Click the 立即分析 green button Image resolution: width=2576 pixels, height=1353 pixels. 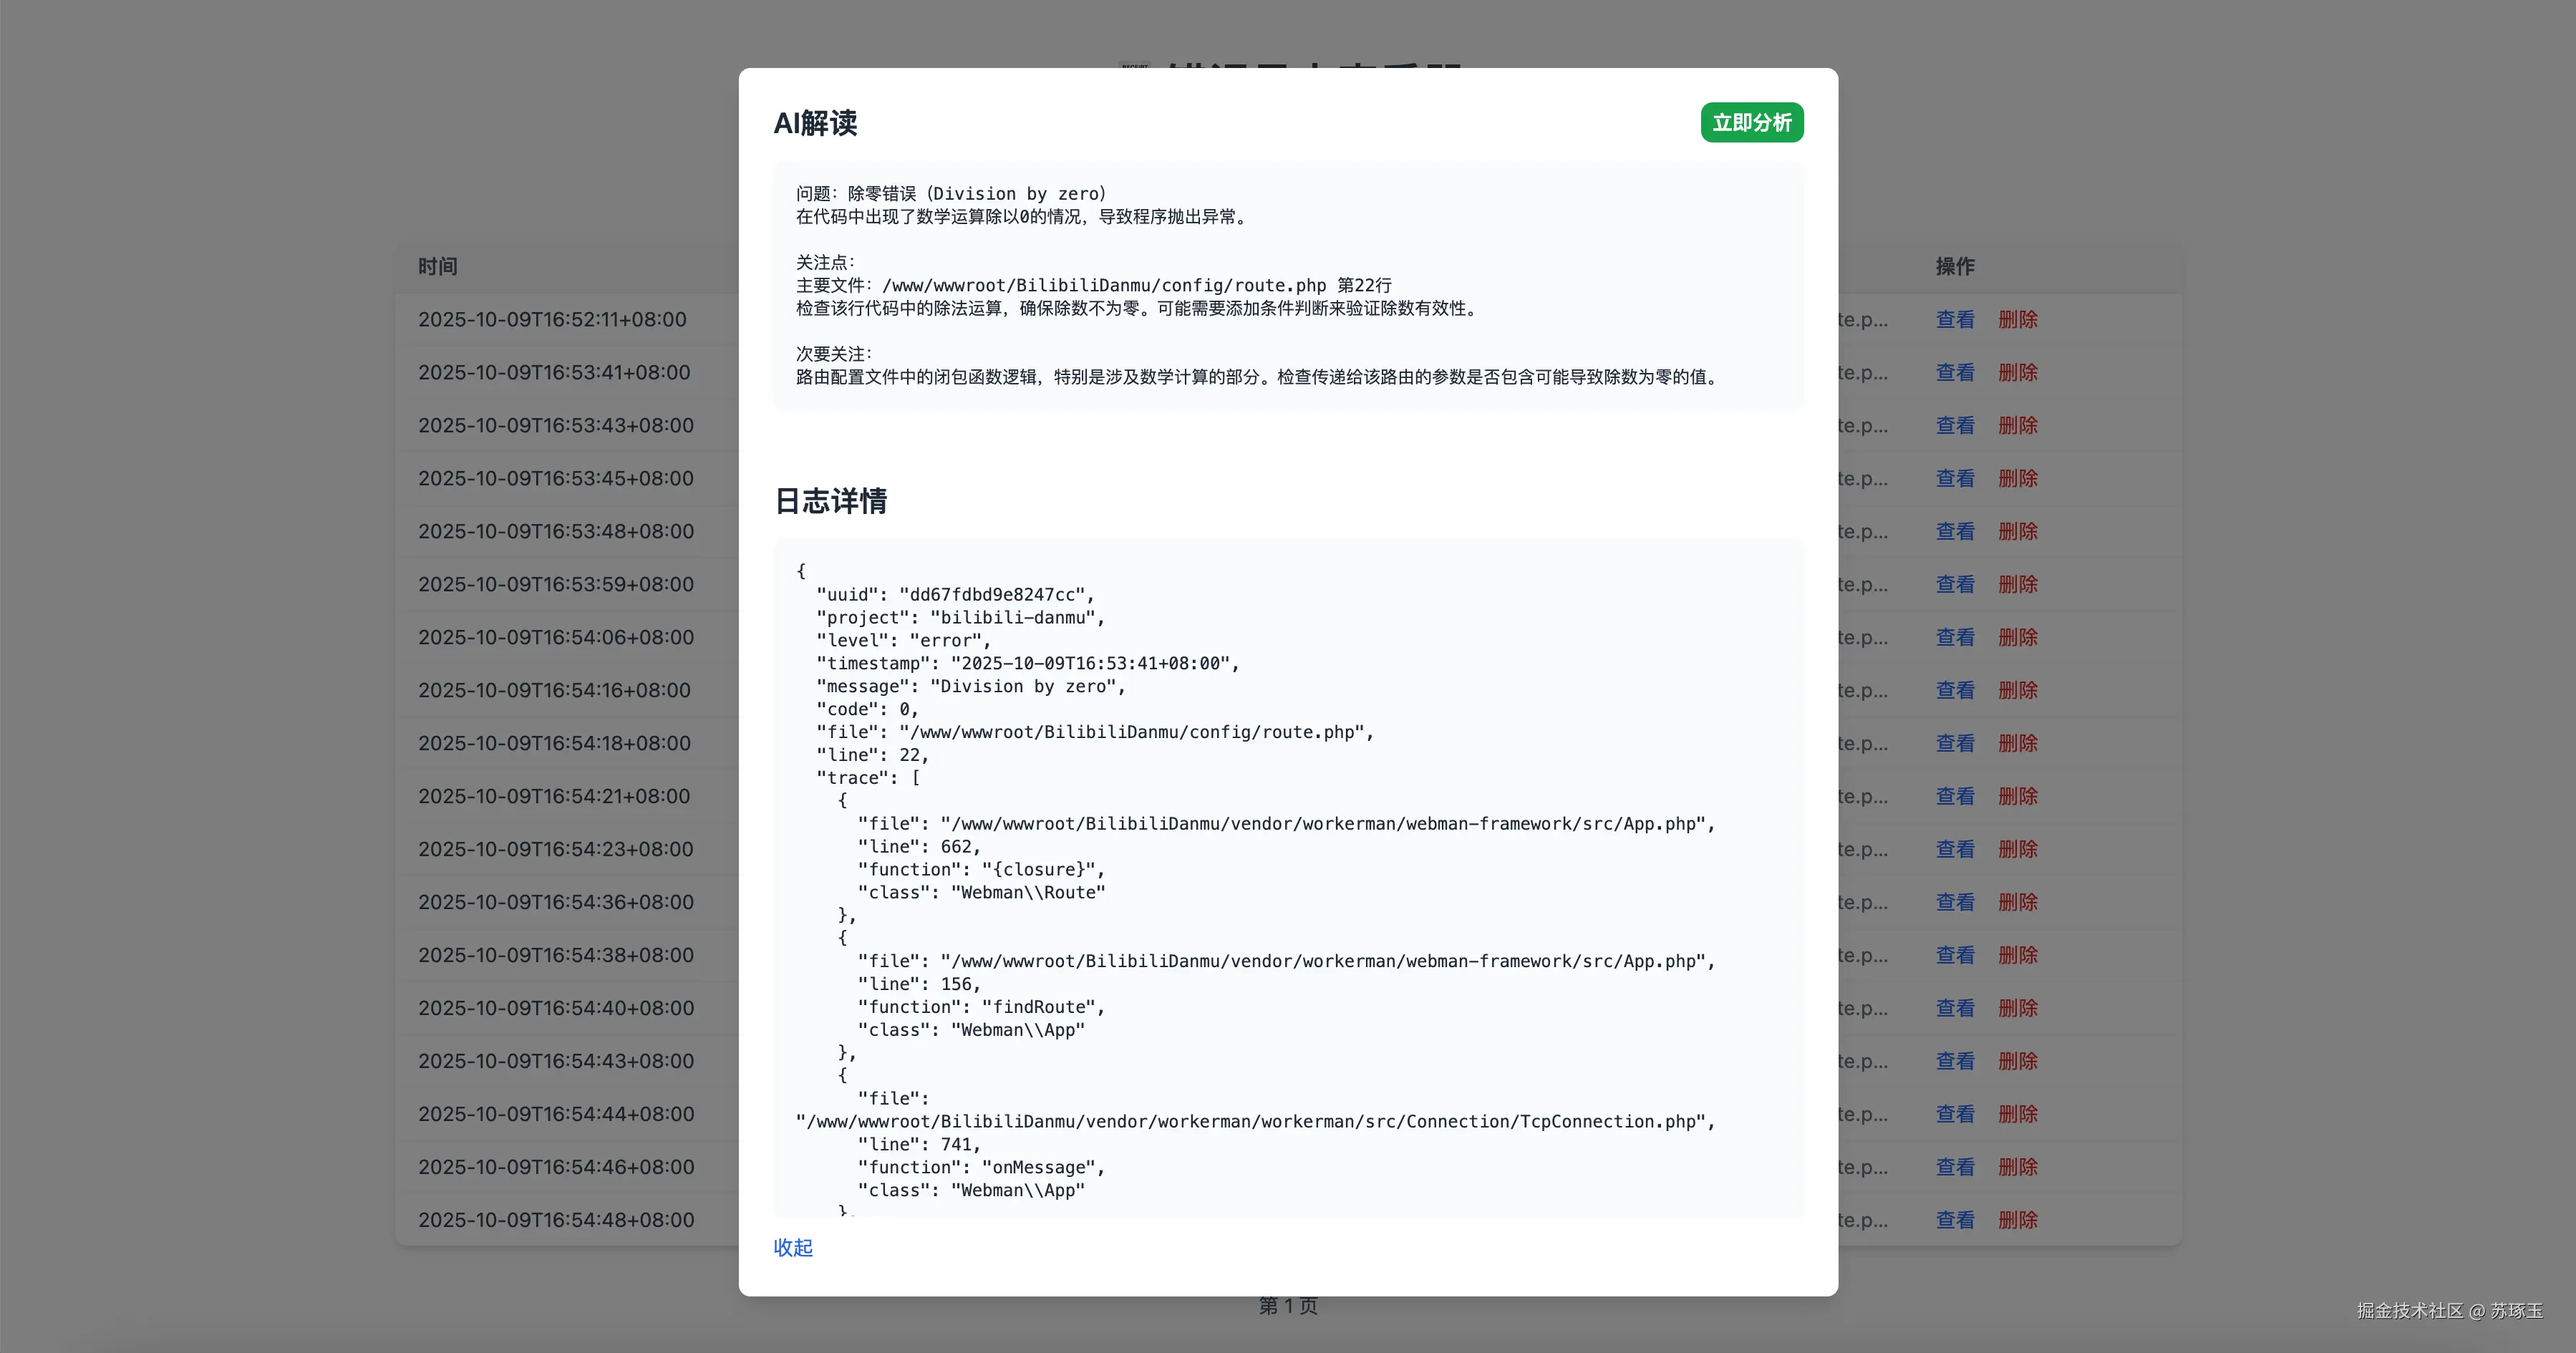[1751, 123]
